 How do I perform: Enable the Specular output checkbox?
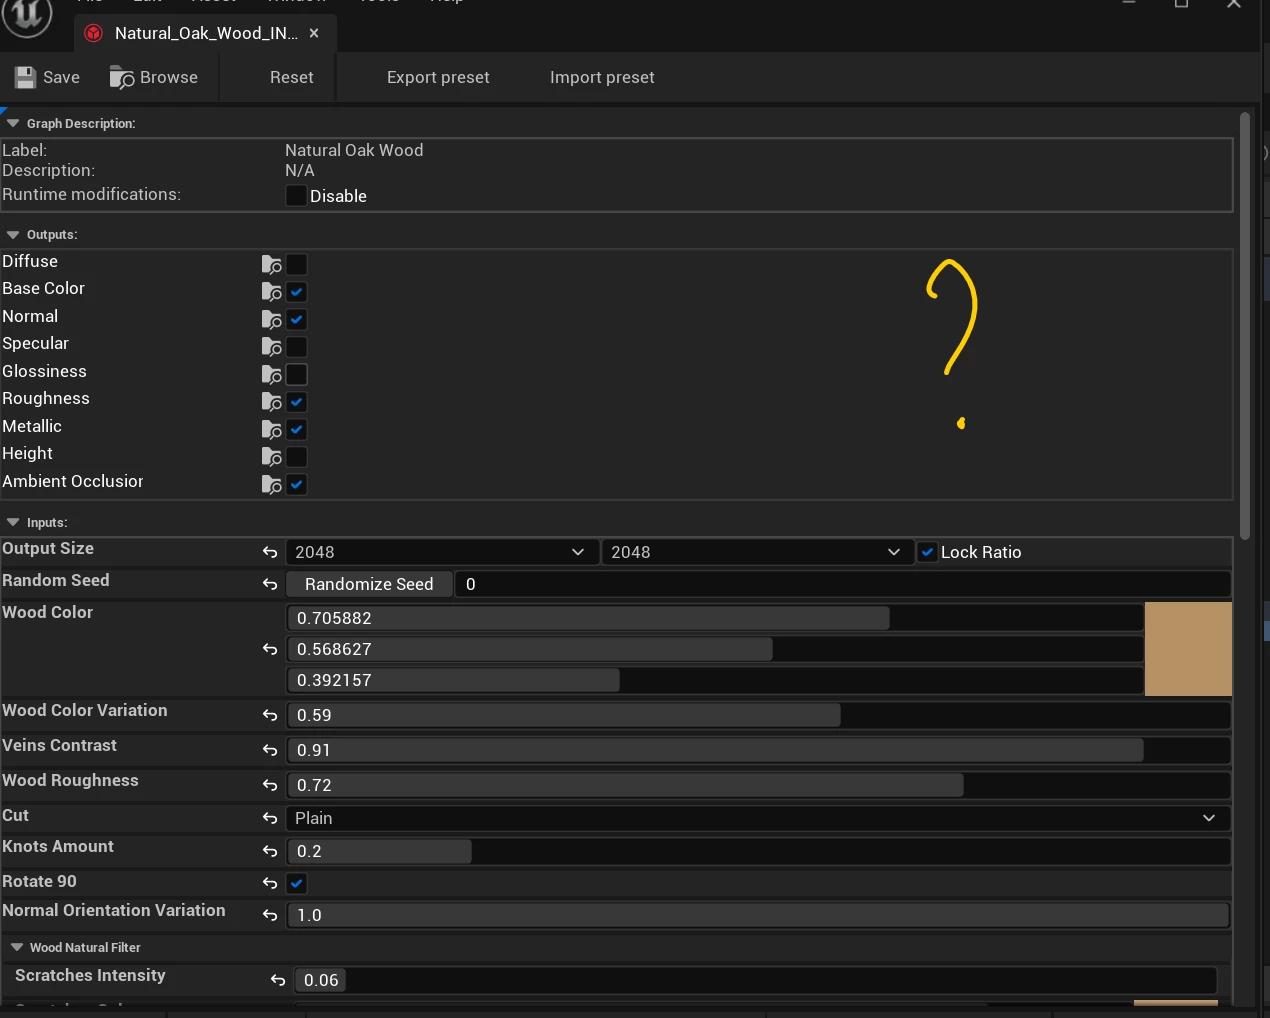[296, 347]
